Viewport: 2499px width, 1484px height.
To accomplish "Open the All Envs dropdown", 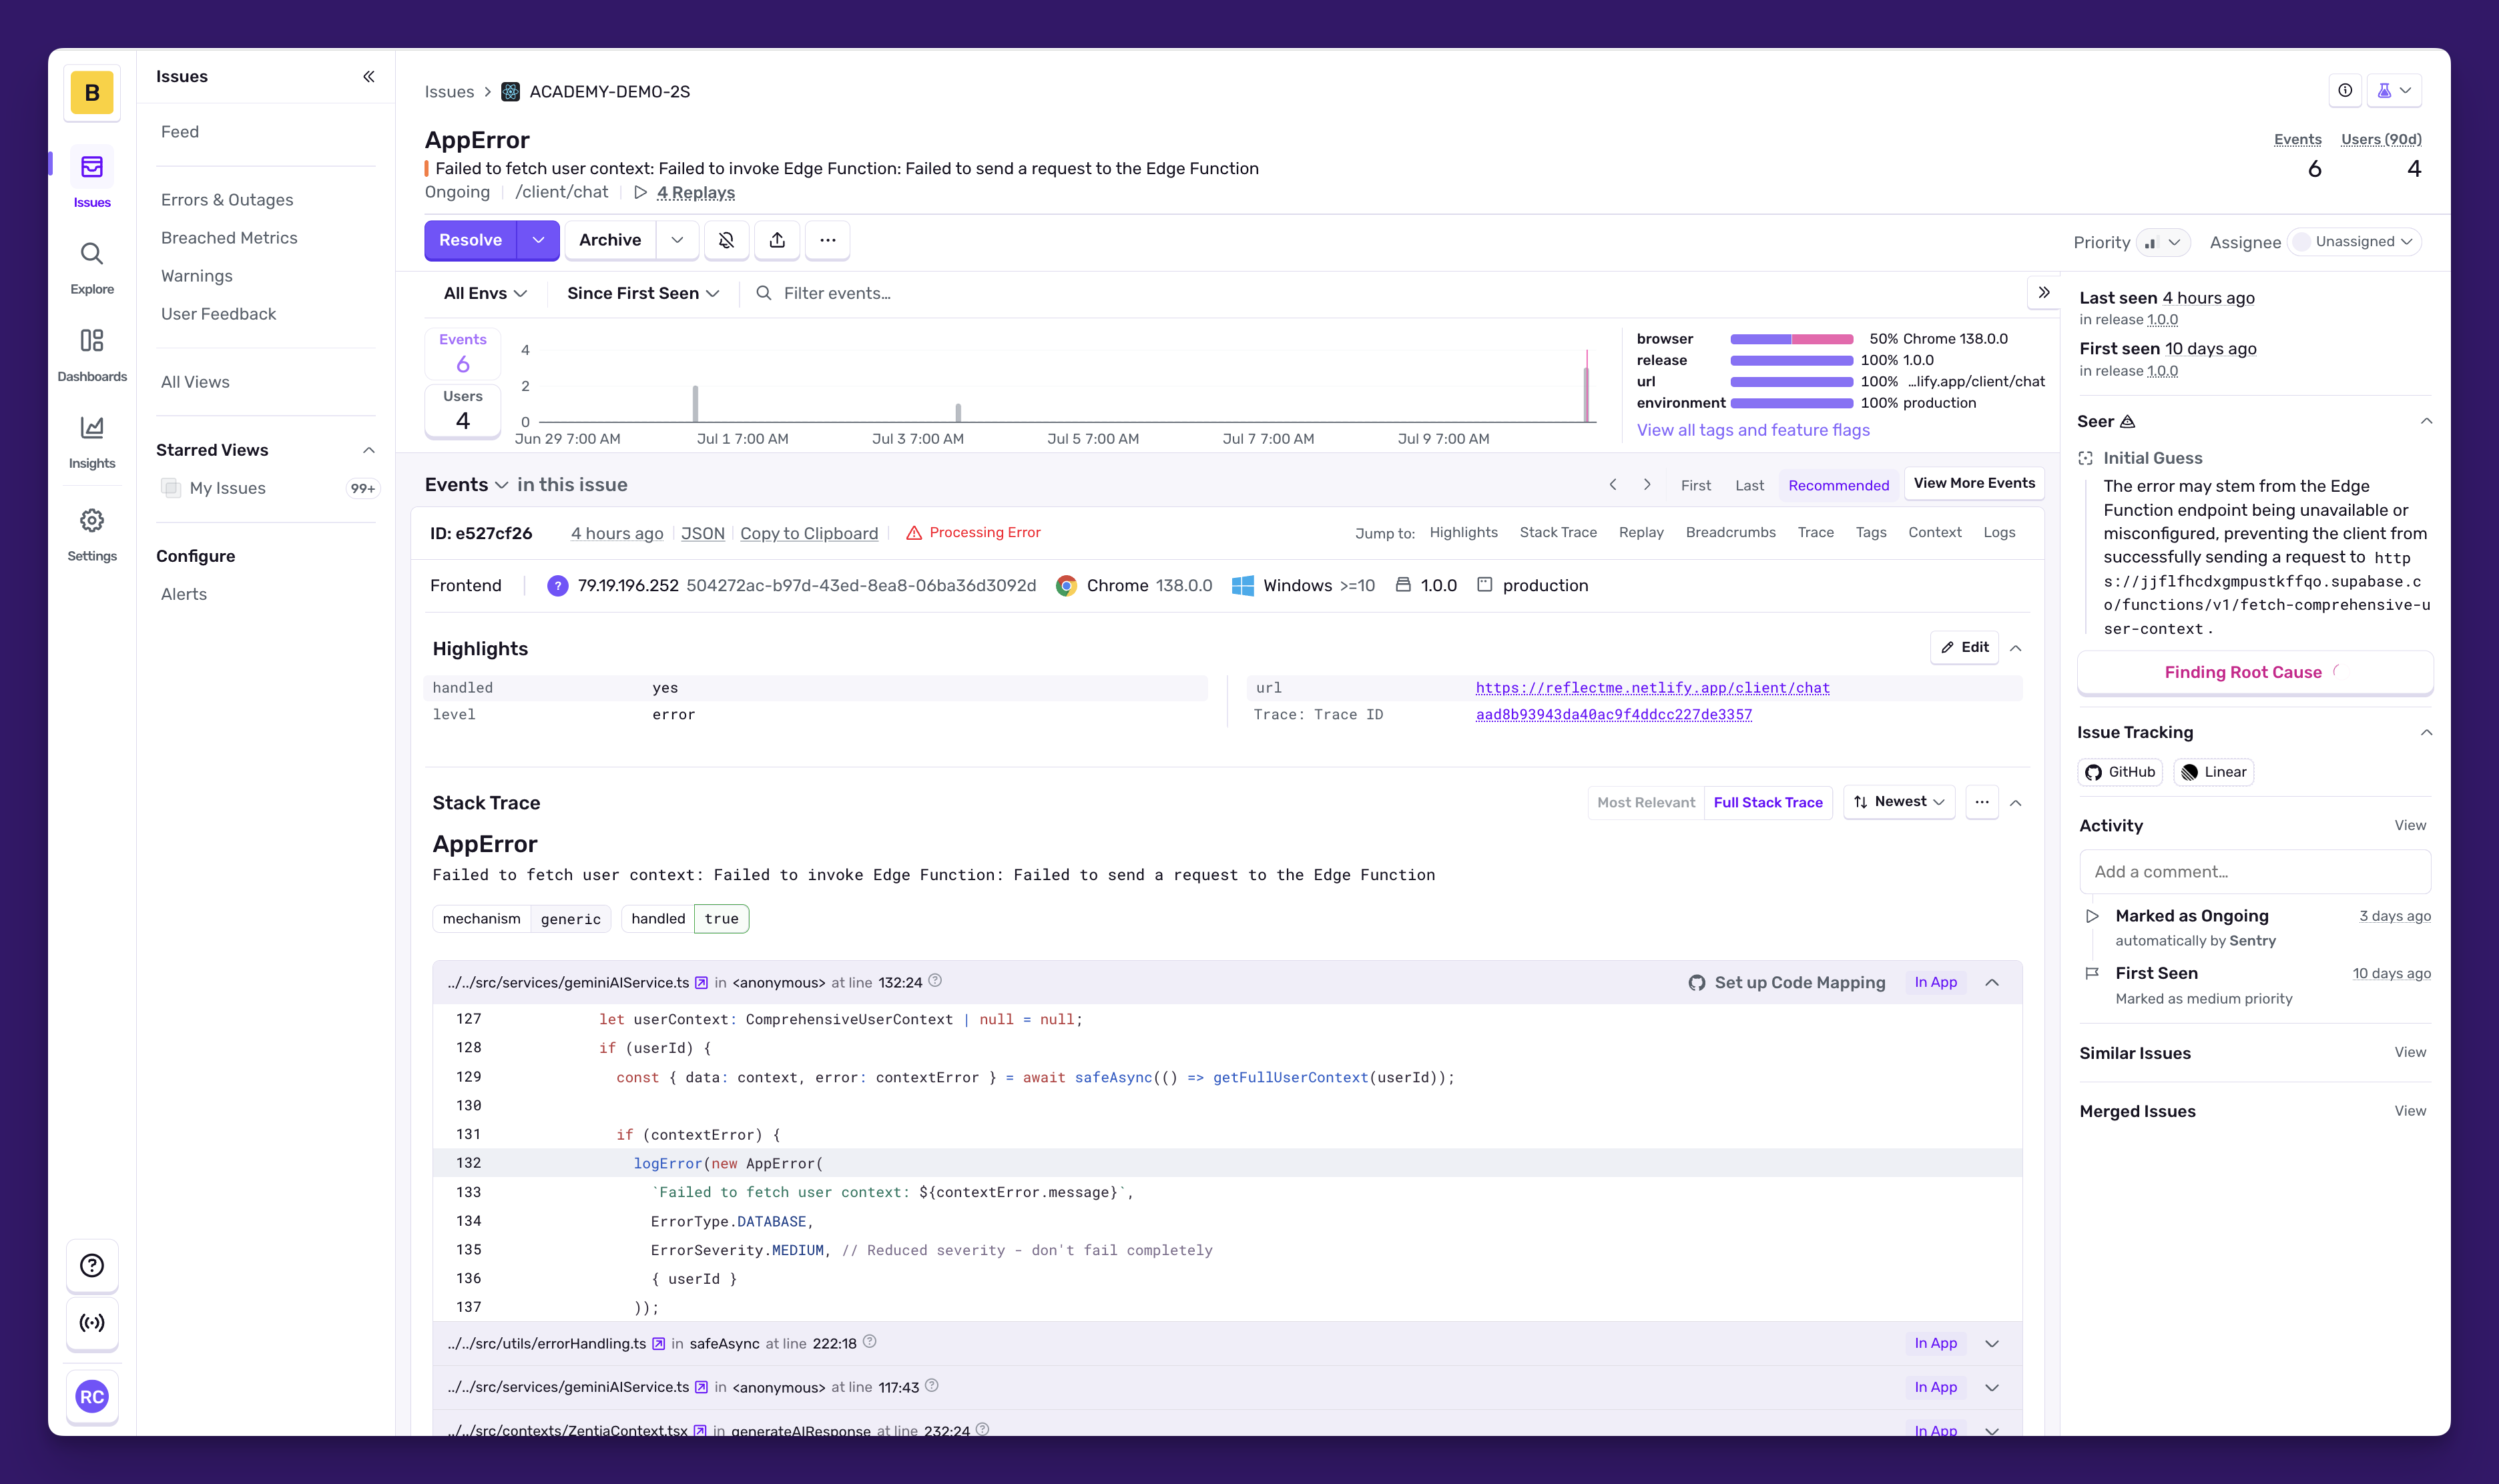I will point(485,293).
